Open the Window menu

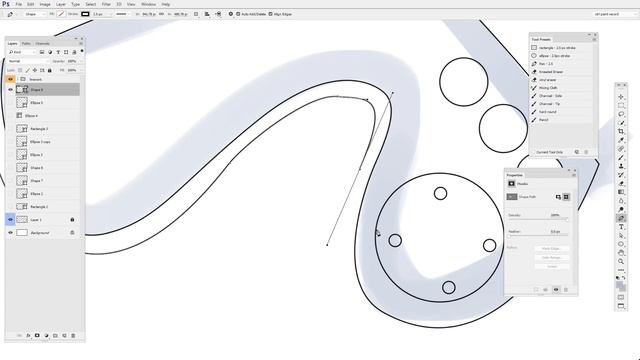tap(149, 4)
